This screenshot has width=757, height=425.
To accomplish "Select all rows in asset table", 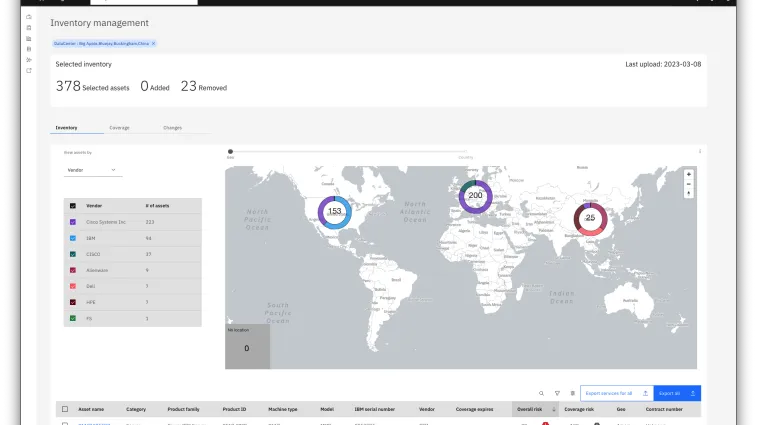I will pos(65,409).
